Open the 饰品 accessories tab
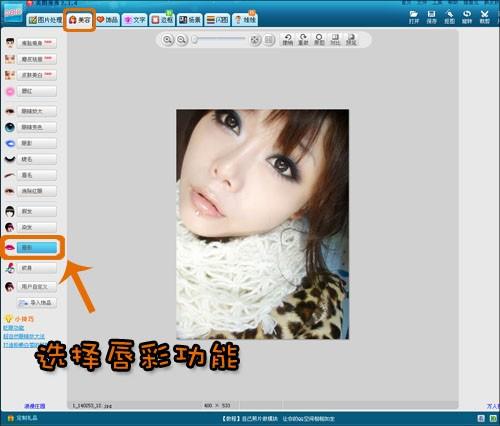Image resolution: width=500 pixels, height=426 pixels. (x=107, y=20)
